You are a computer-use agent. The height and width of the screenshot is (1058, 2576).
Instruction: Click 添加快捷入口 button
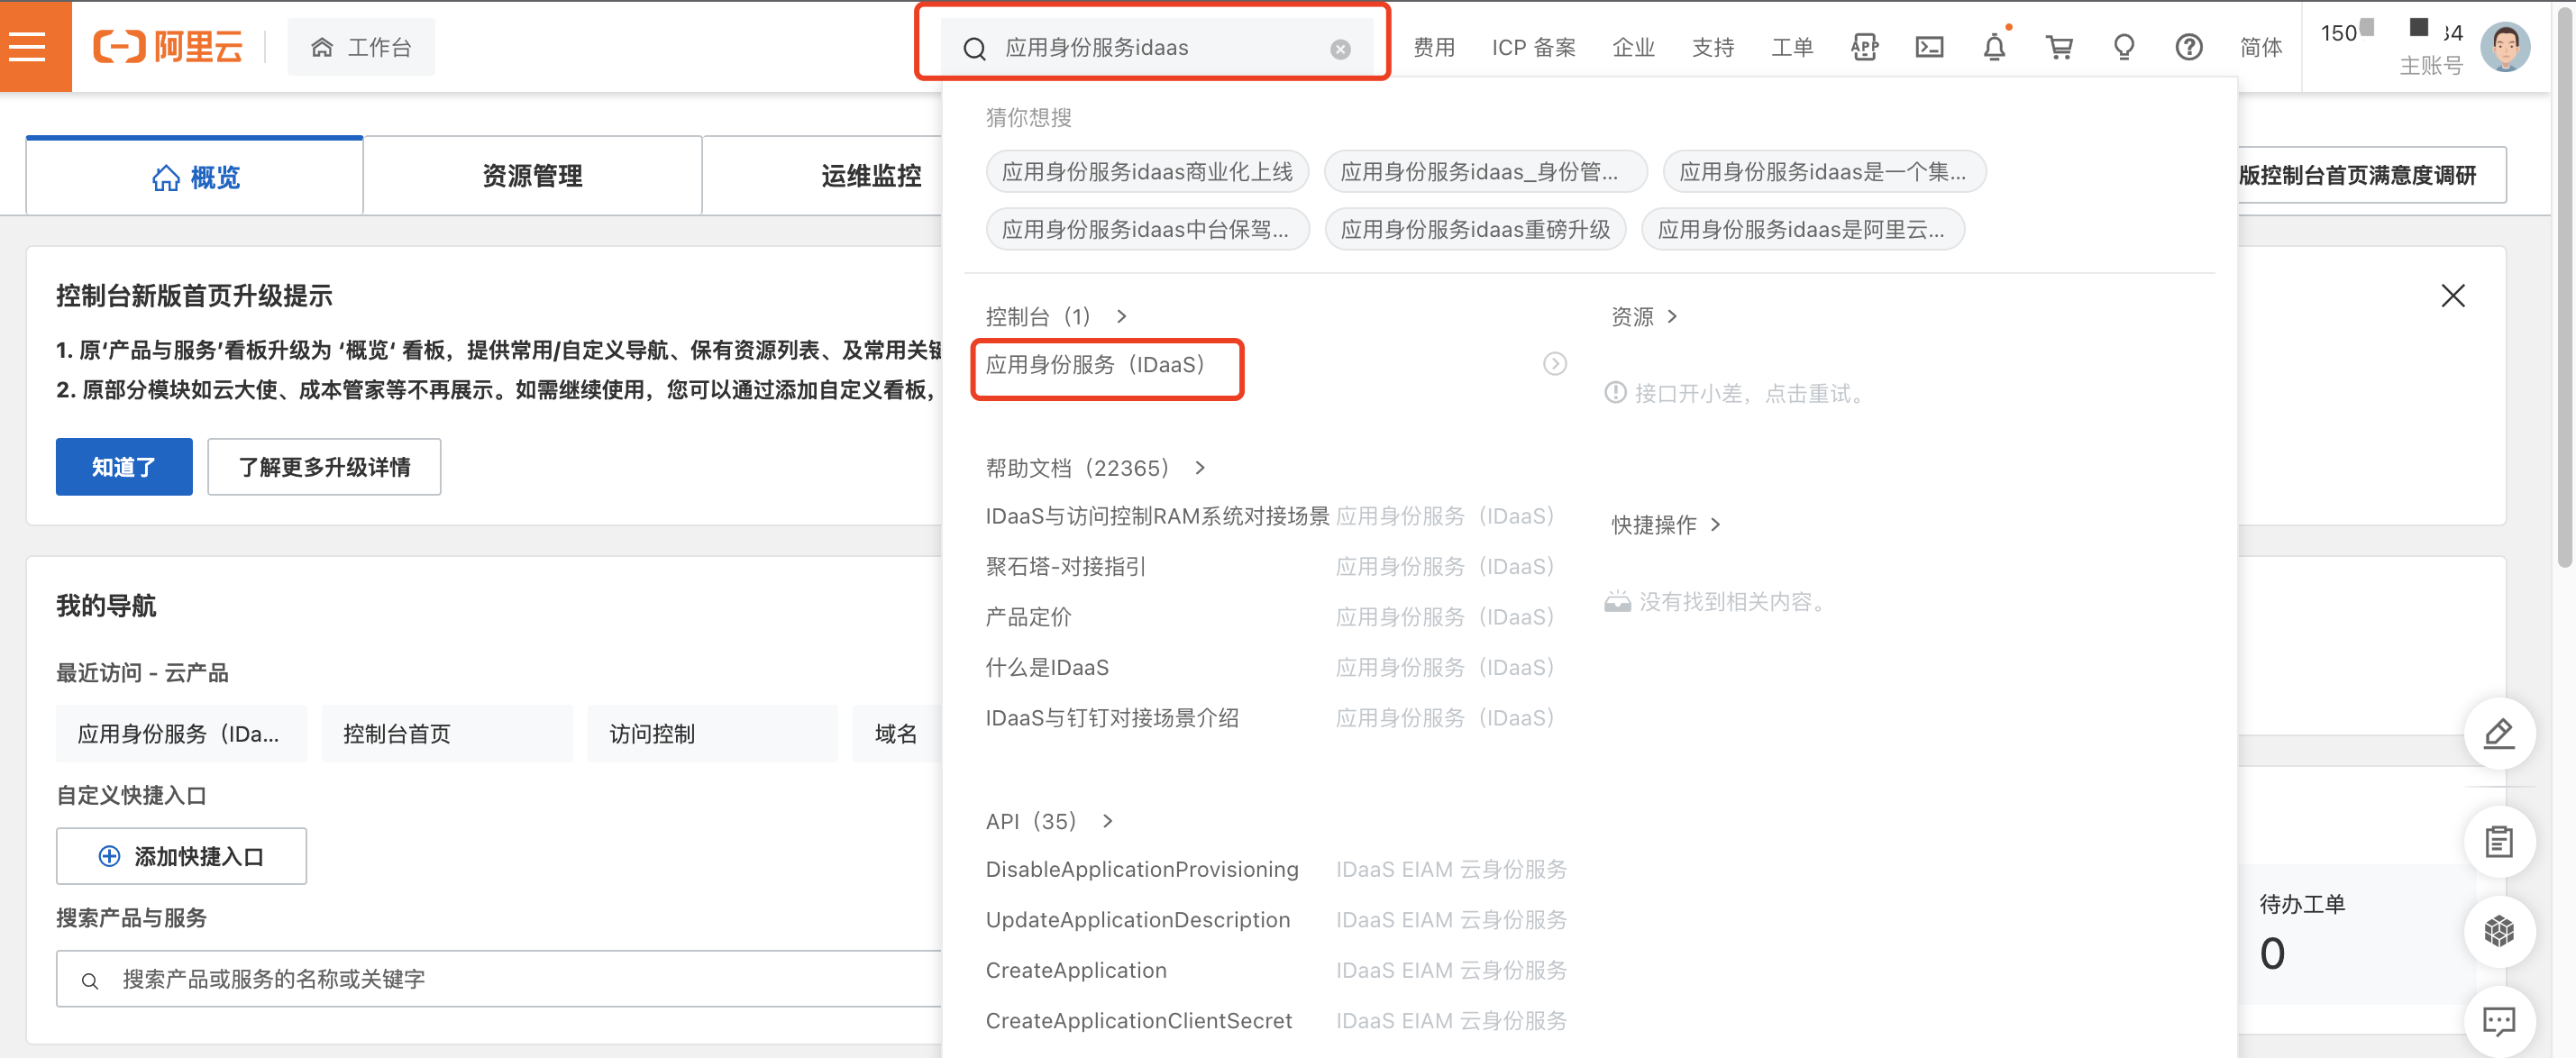181,856
